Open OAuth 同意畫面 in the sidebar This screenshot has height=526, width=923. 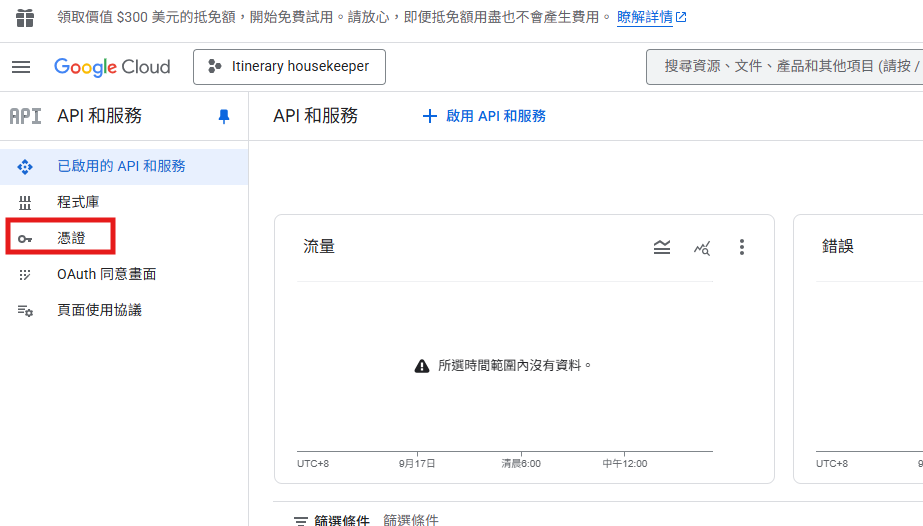(x=124, y=274)
